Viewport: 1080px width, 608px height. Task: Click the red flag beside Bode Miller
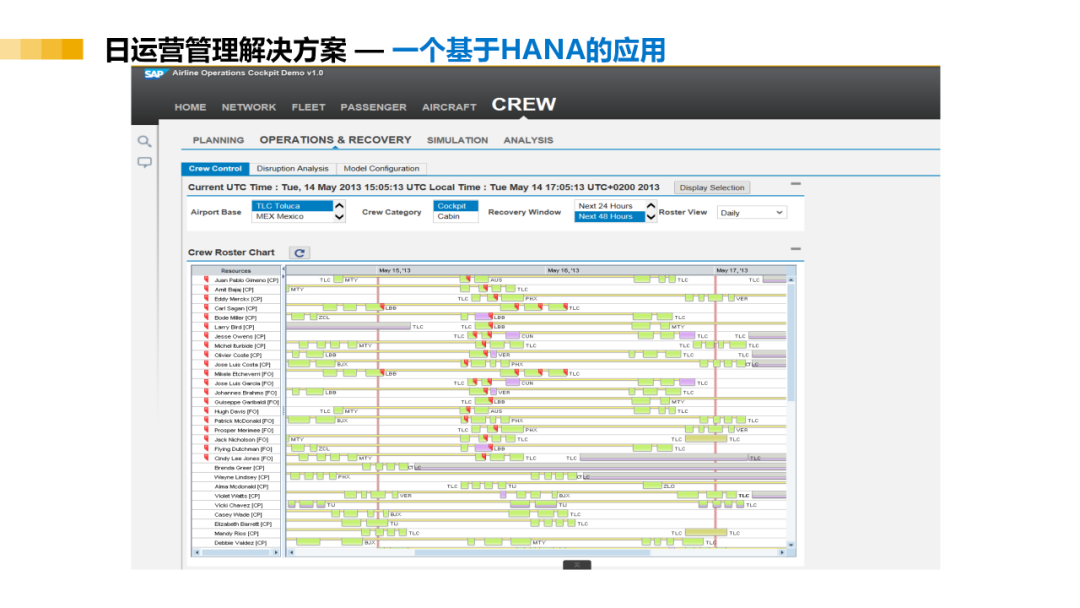click(205, 317)
